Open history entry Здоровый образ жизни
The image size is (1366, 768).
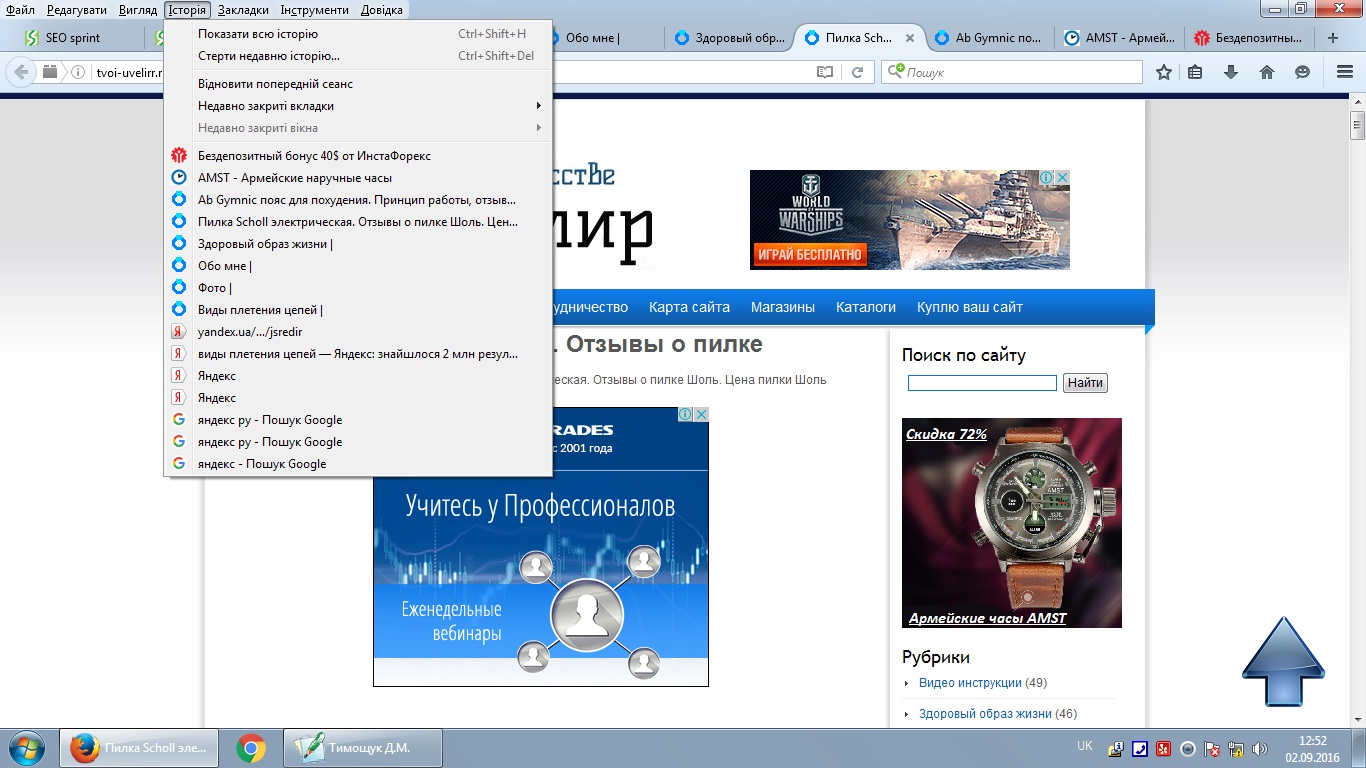(x=358, y=244)
